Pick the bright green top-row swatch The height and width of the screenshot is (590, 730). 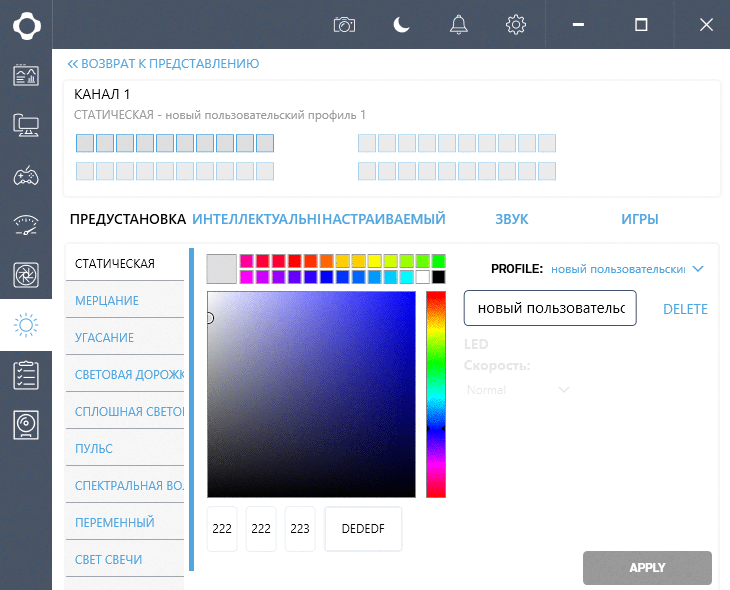pos(438,261)
